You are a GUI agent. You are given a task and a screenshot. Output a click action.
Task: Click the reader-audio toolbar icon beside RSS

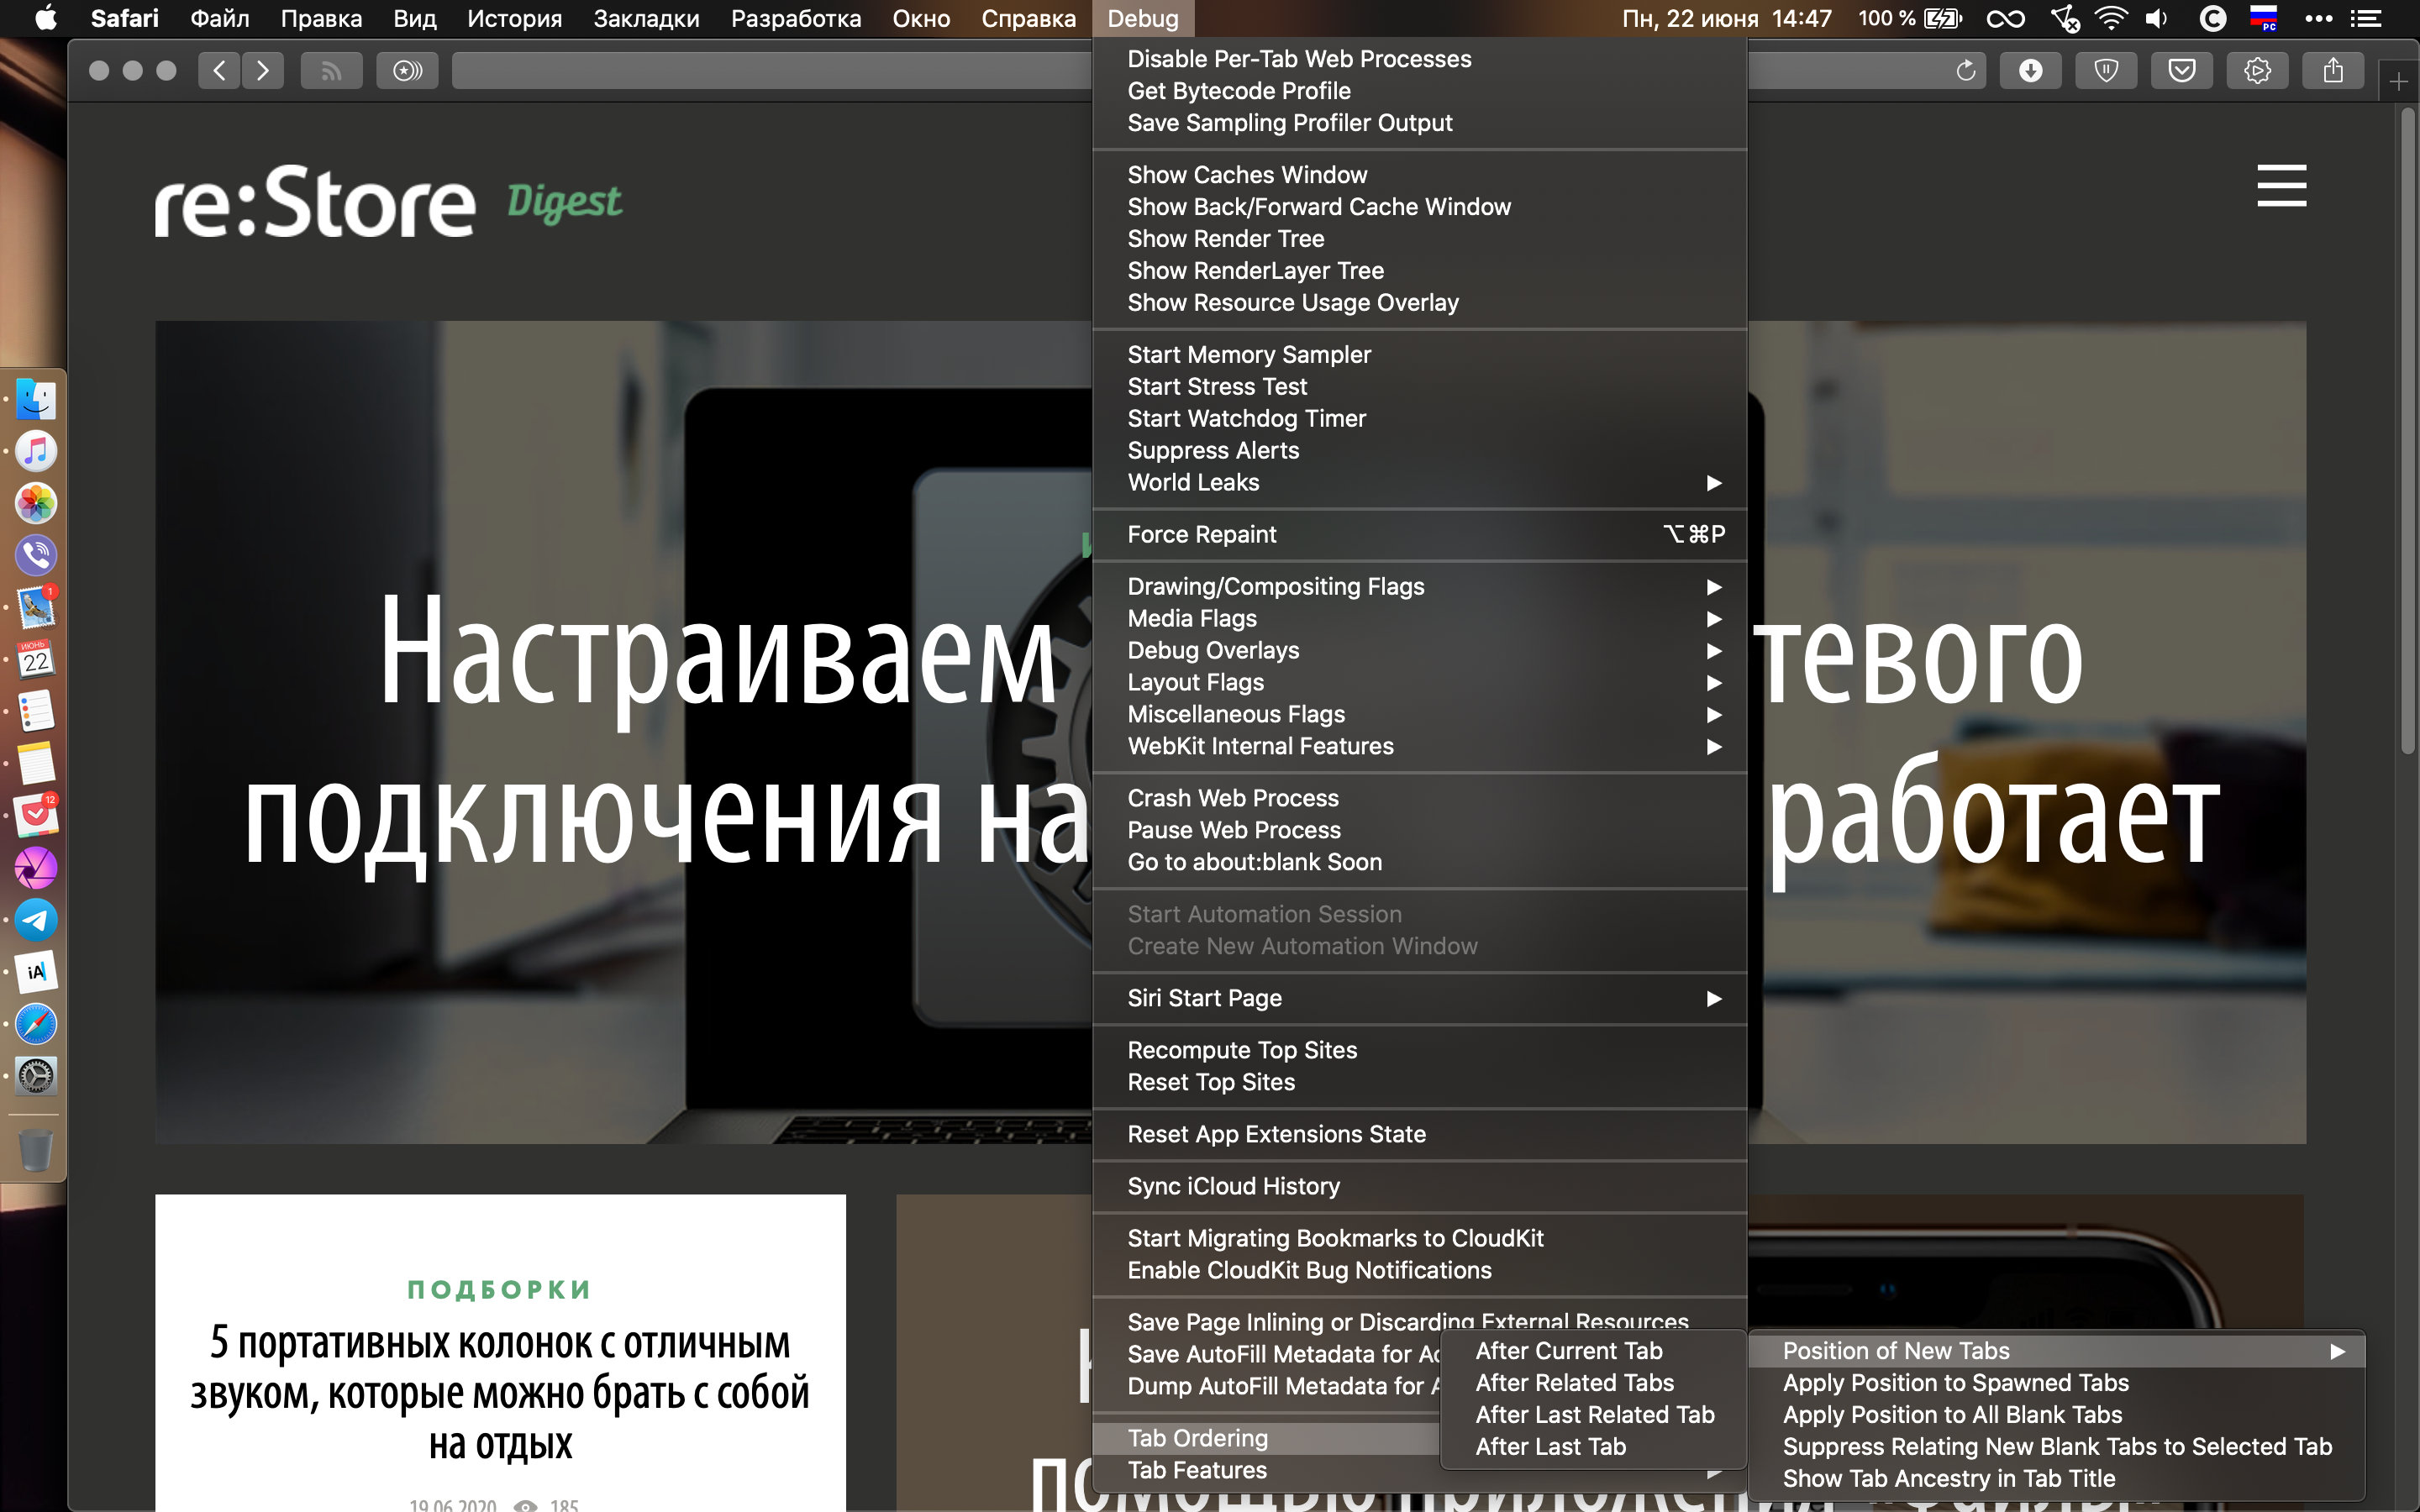point(407,70)
